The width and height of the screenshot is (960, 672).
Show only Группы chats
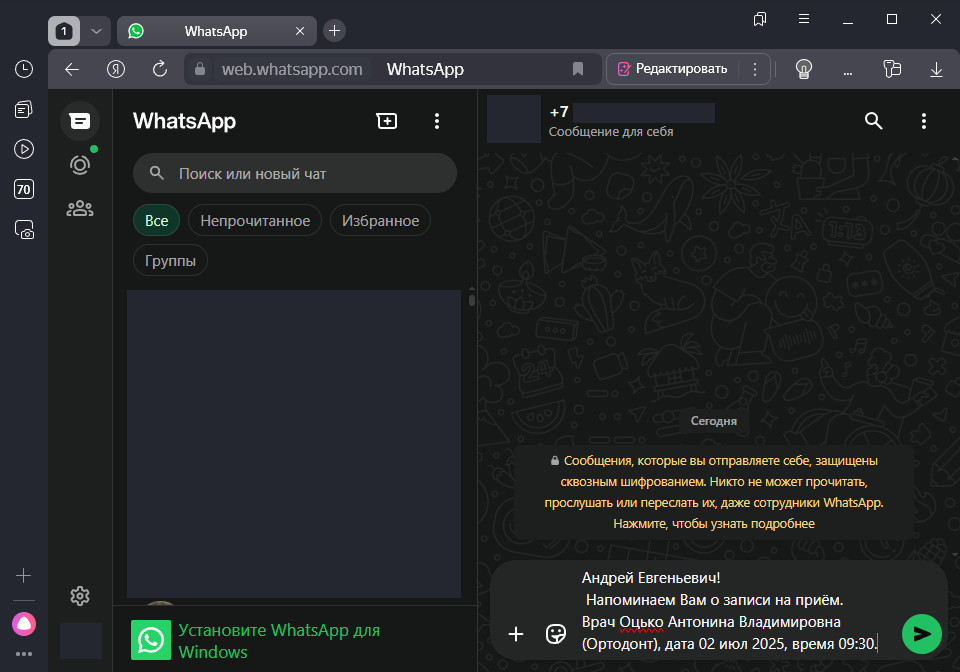point(170,261)
